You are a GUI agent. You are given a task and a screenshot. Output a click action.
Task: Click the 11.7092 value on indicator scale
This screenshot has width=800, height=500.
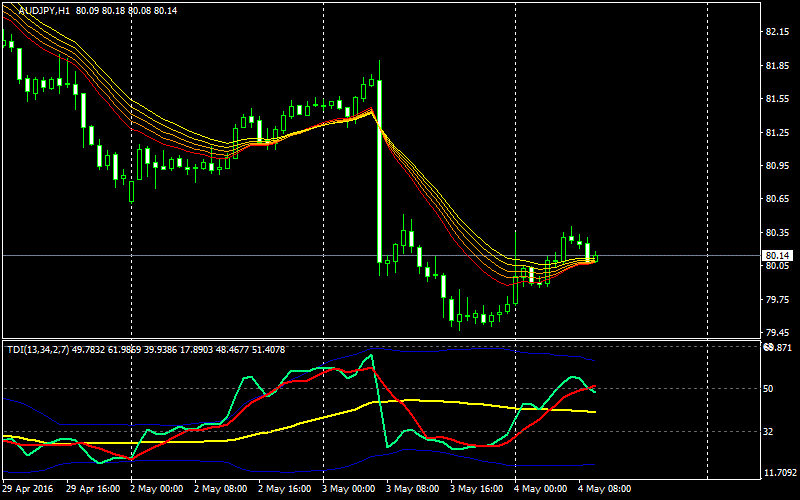[x=779, y=473]
